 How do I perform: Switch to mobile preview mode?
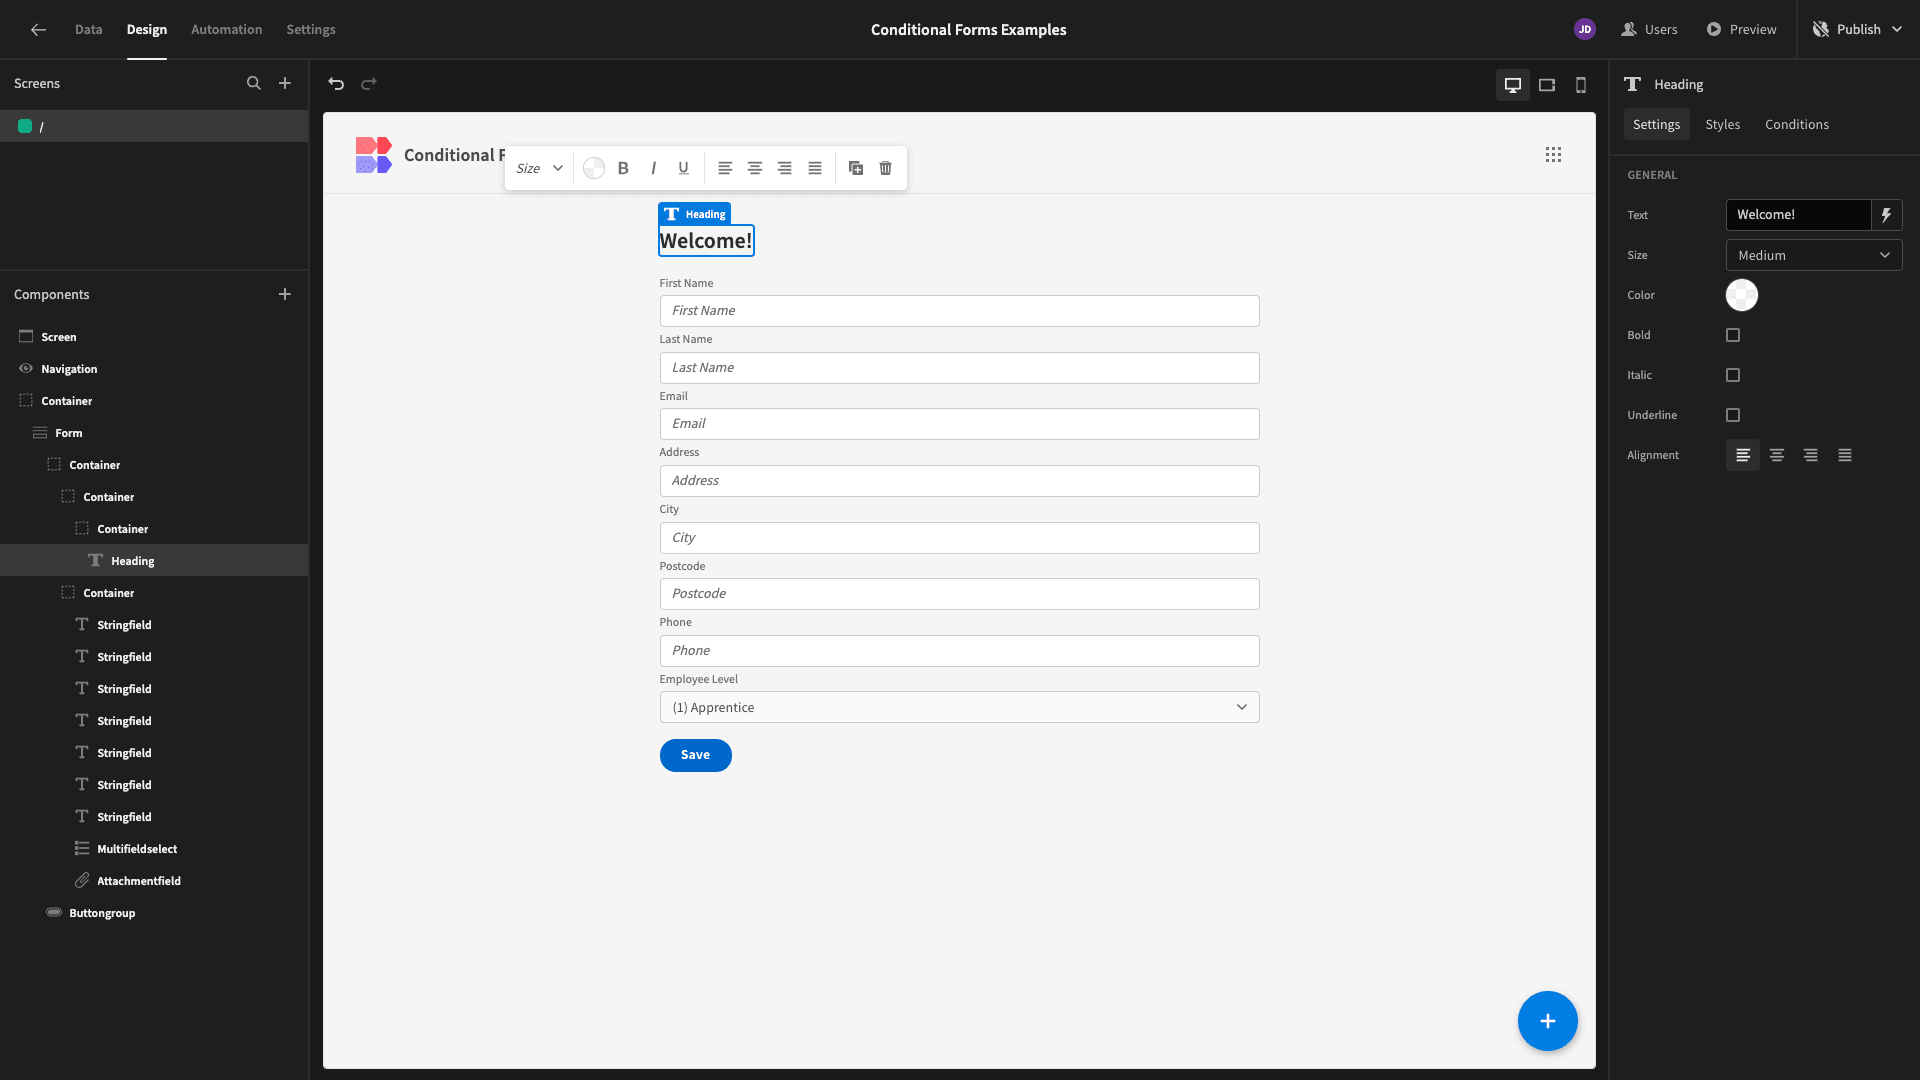[1581, 85]
